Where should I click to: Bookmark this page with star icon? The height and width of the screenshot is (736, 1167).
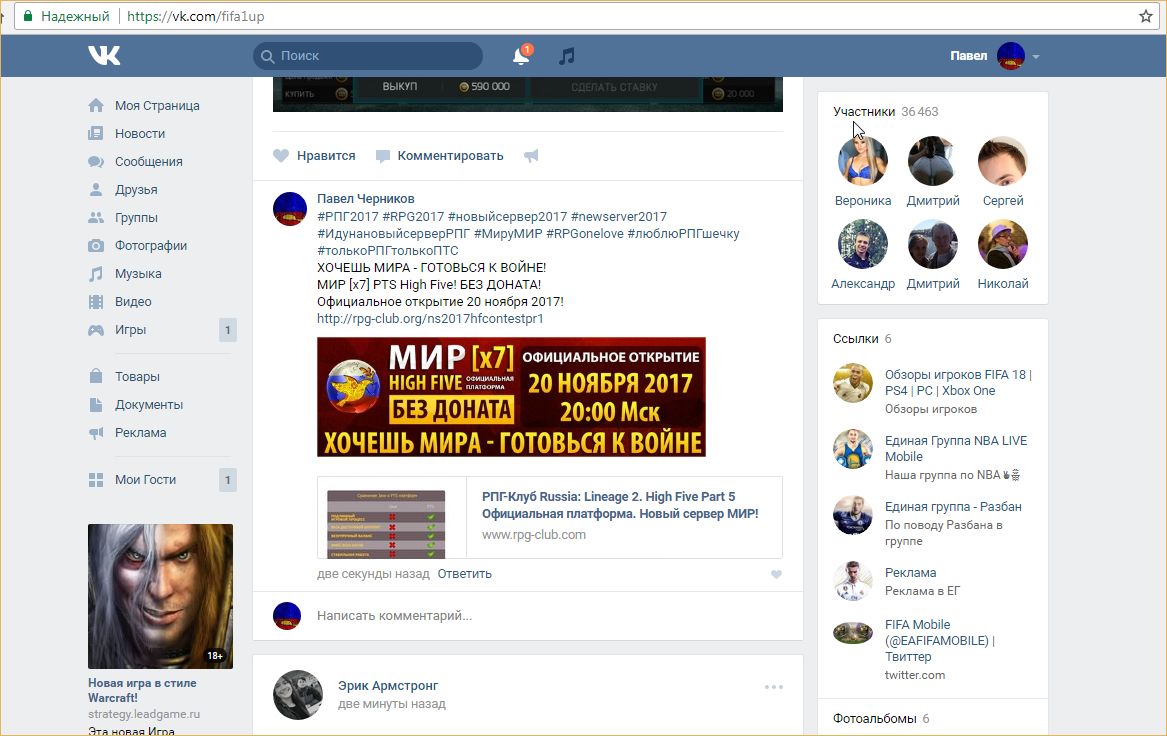(1146, 16)
